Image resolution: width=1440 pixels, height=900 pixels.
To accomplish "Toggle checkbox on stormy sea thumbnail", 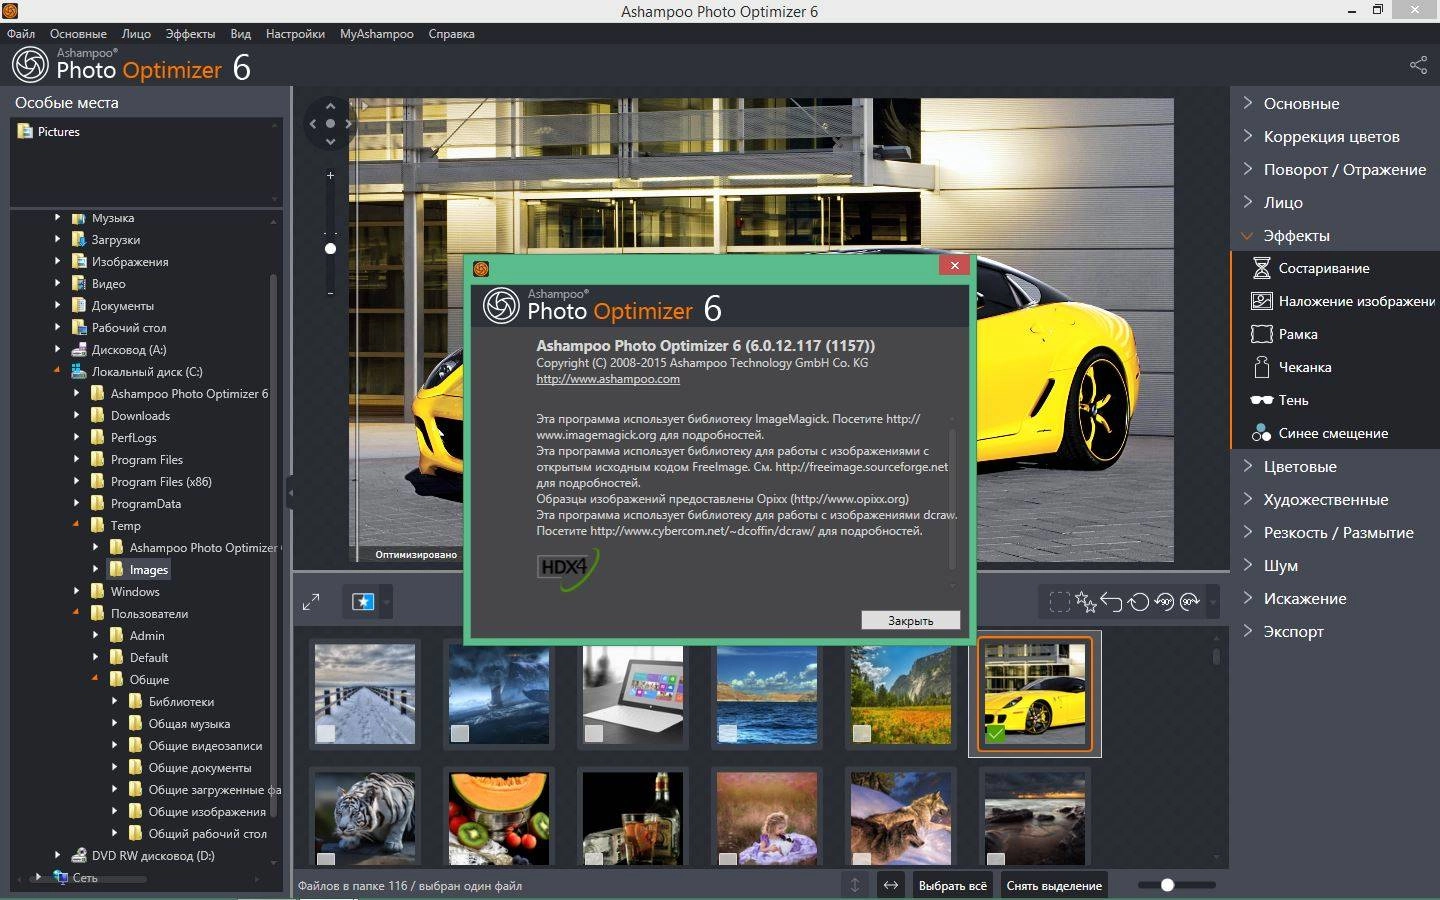I will pos(460,733).
